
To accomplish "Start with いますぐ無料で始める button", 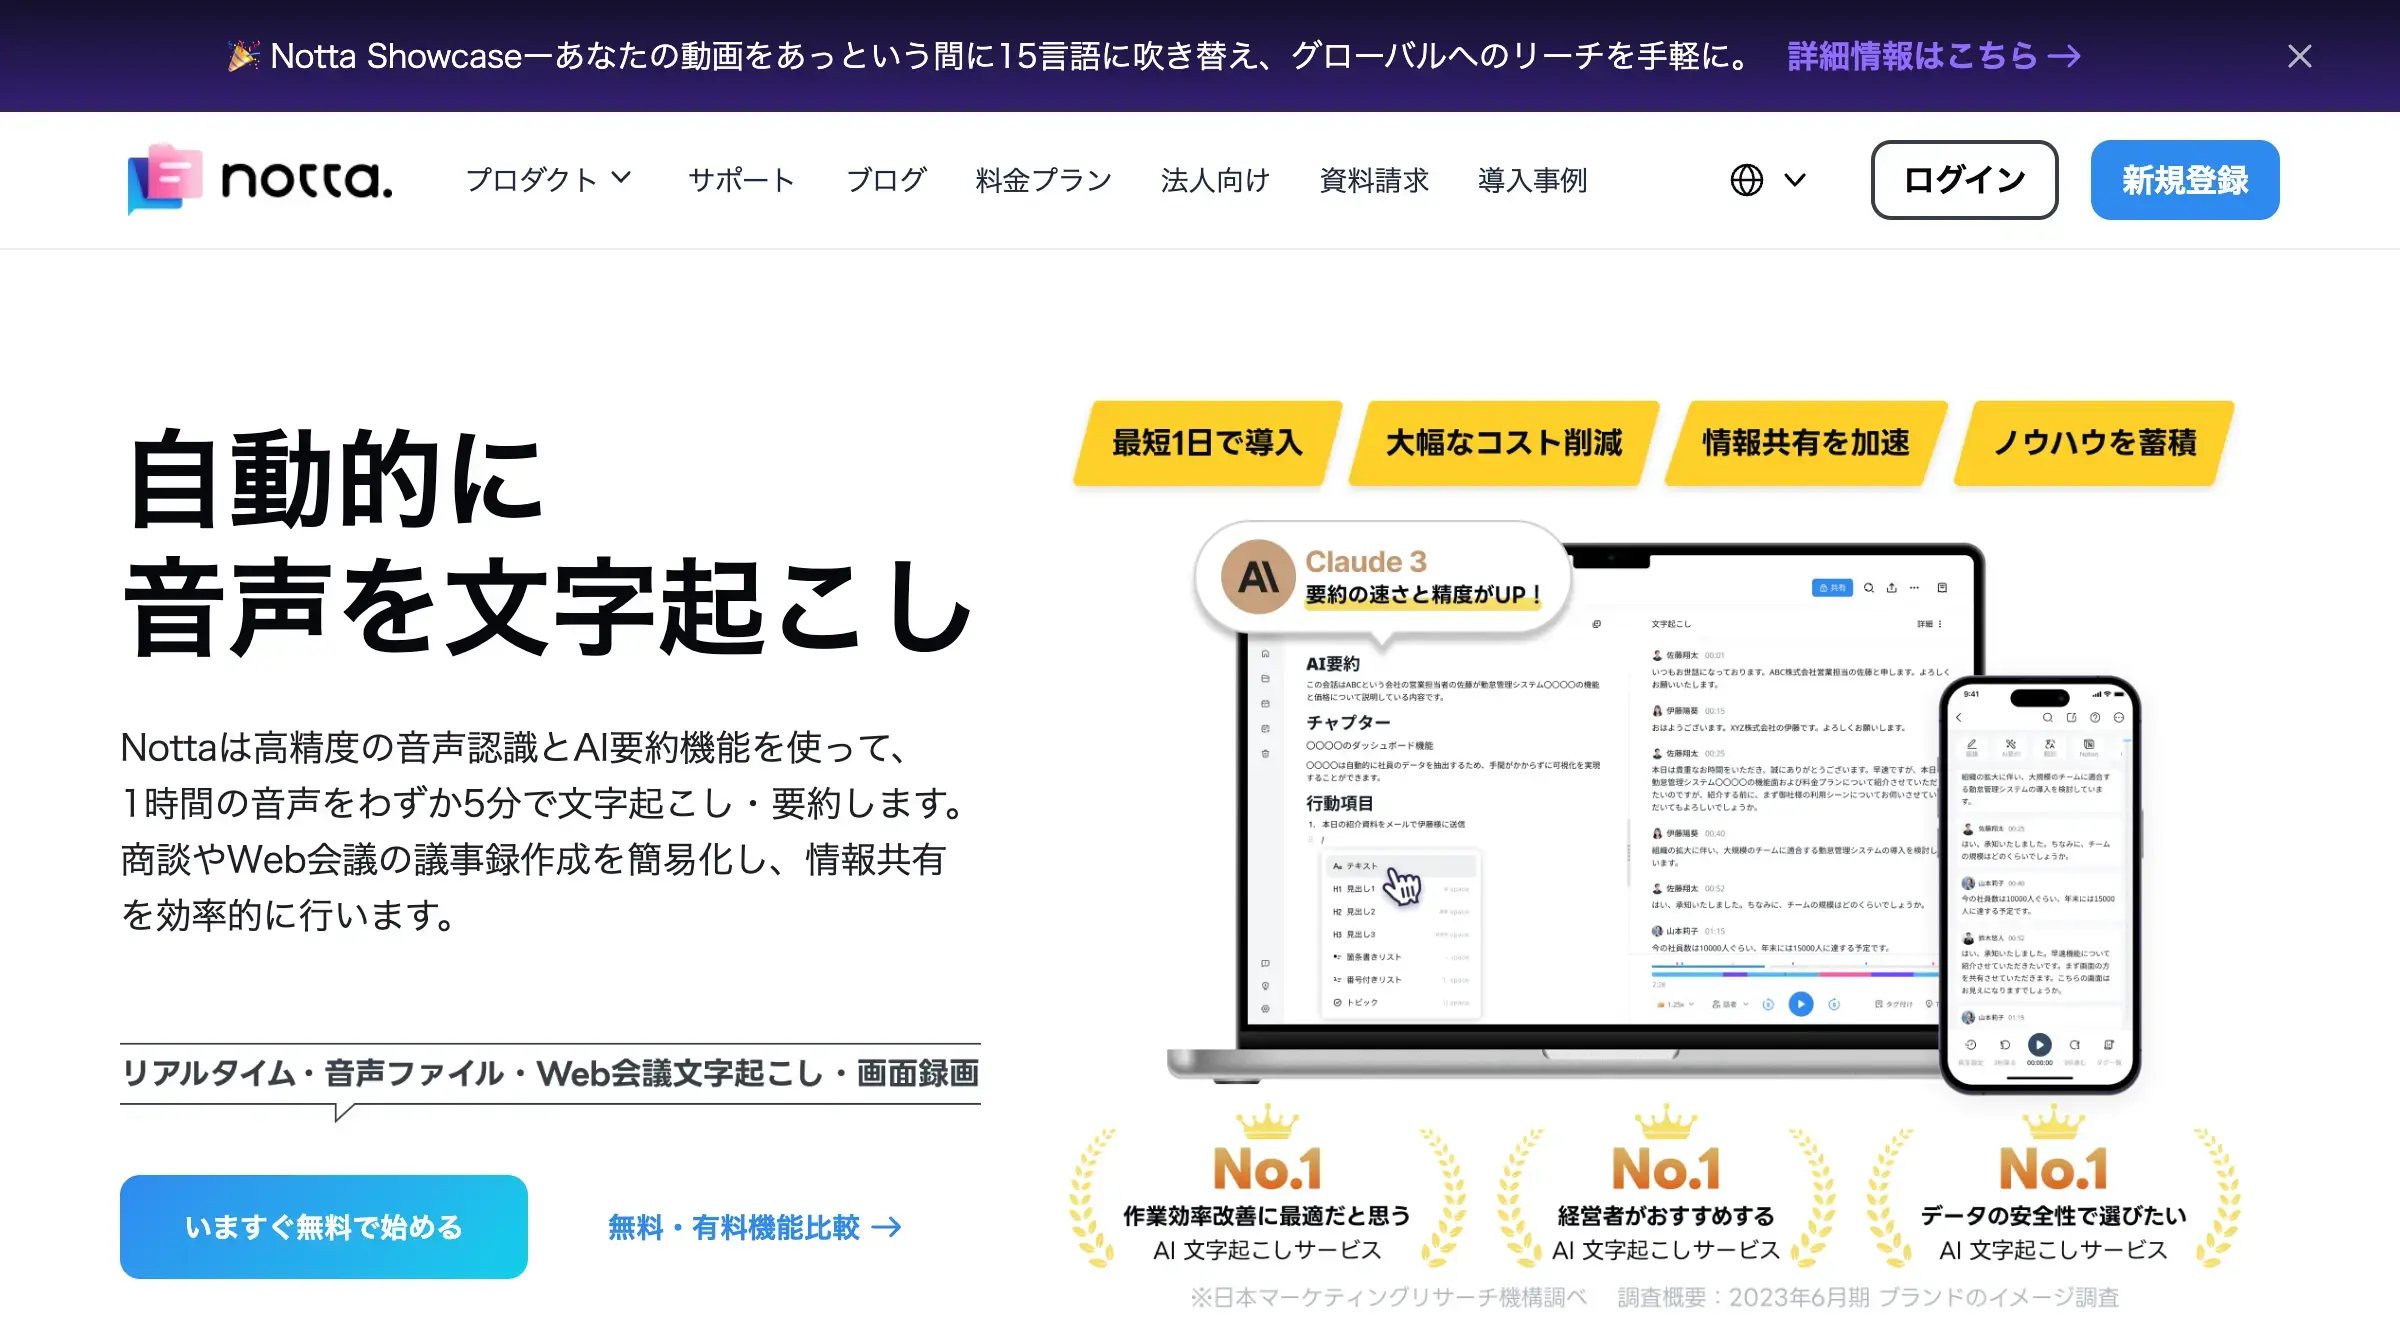I will tap(324, 1226).
